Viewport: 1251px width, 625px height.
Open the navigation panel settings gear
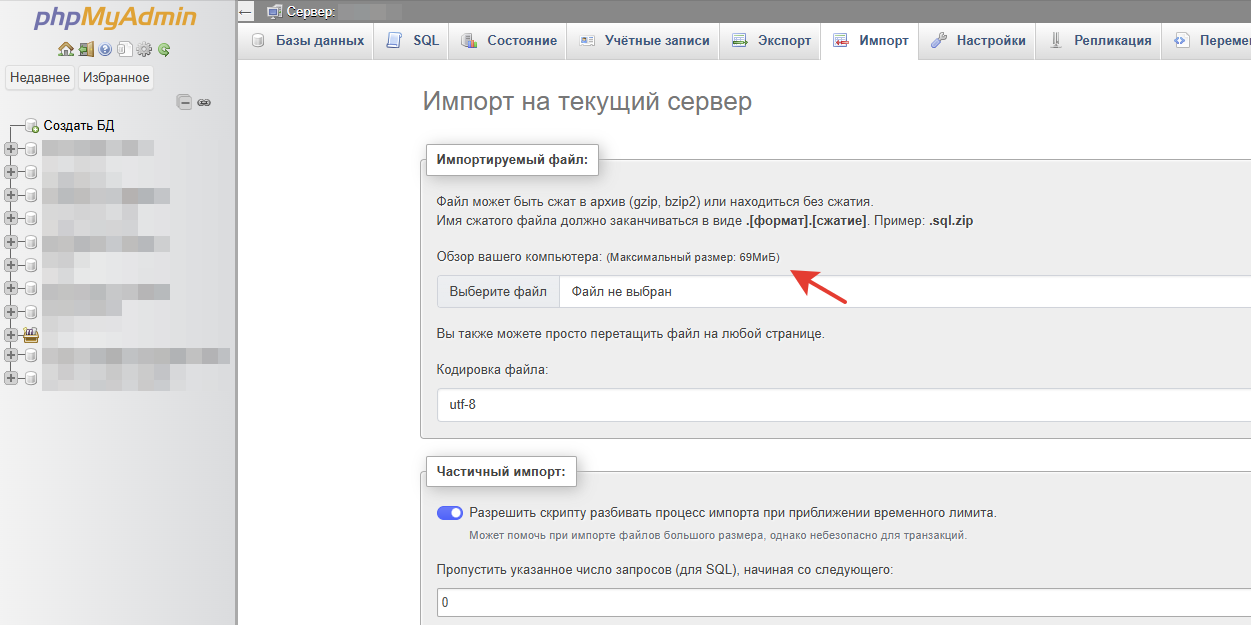[144, 49]
